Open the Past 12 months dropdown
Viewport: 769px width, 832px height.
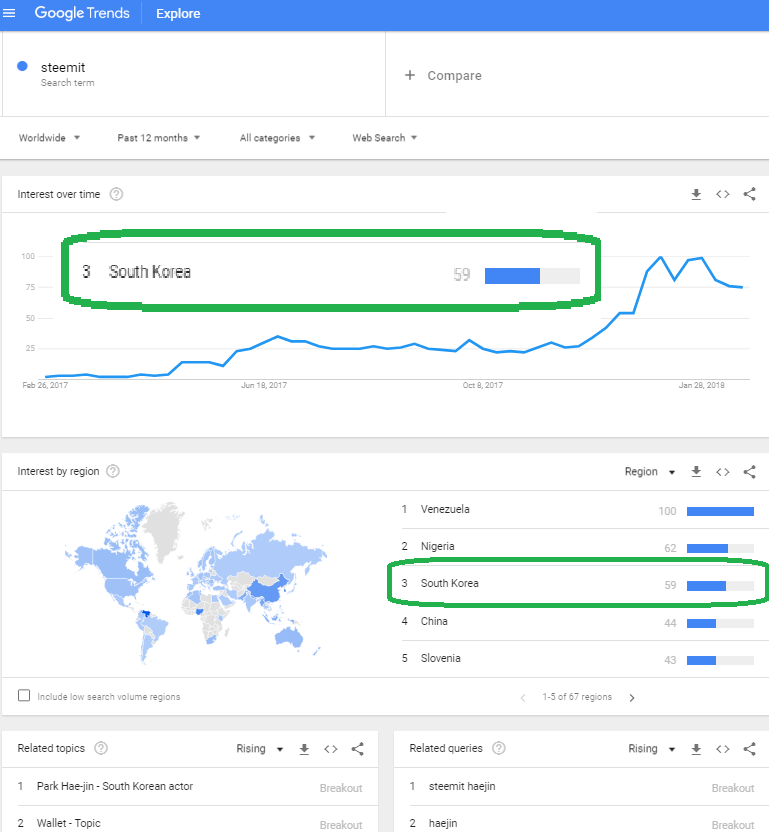click(x=159, y=138)
